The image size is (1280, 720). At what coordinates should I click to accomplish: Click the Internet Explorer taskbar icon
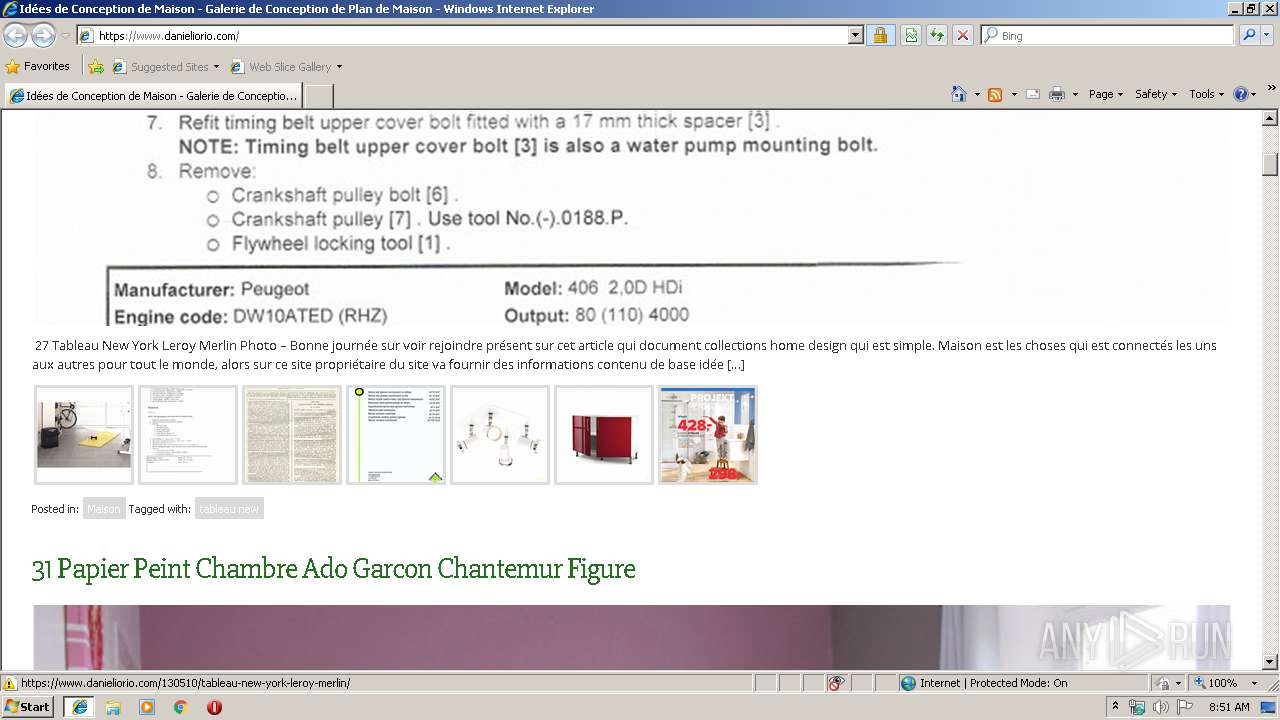click(x=79, y=707)
